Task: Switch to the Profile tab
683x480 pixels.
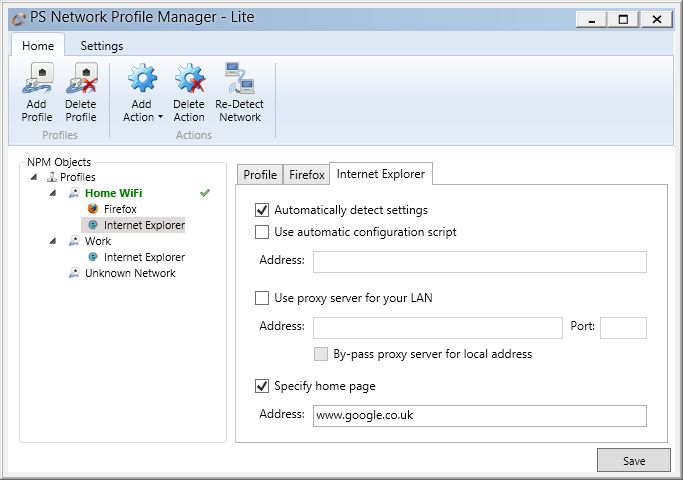Action: pyautogui.click(x=260, y=174)
